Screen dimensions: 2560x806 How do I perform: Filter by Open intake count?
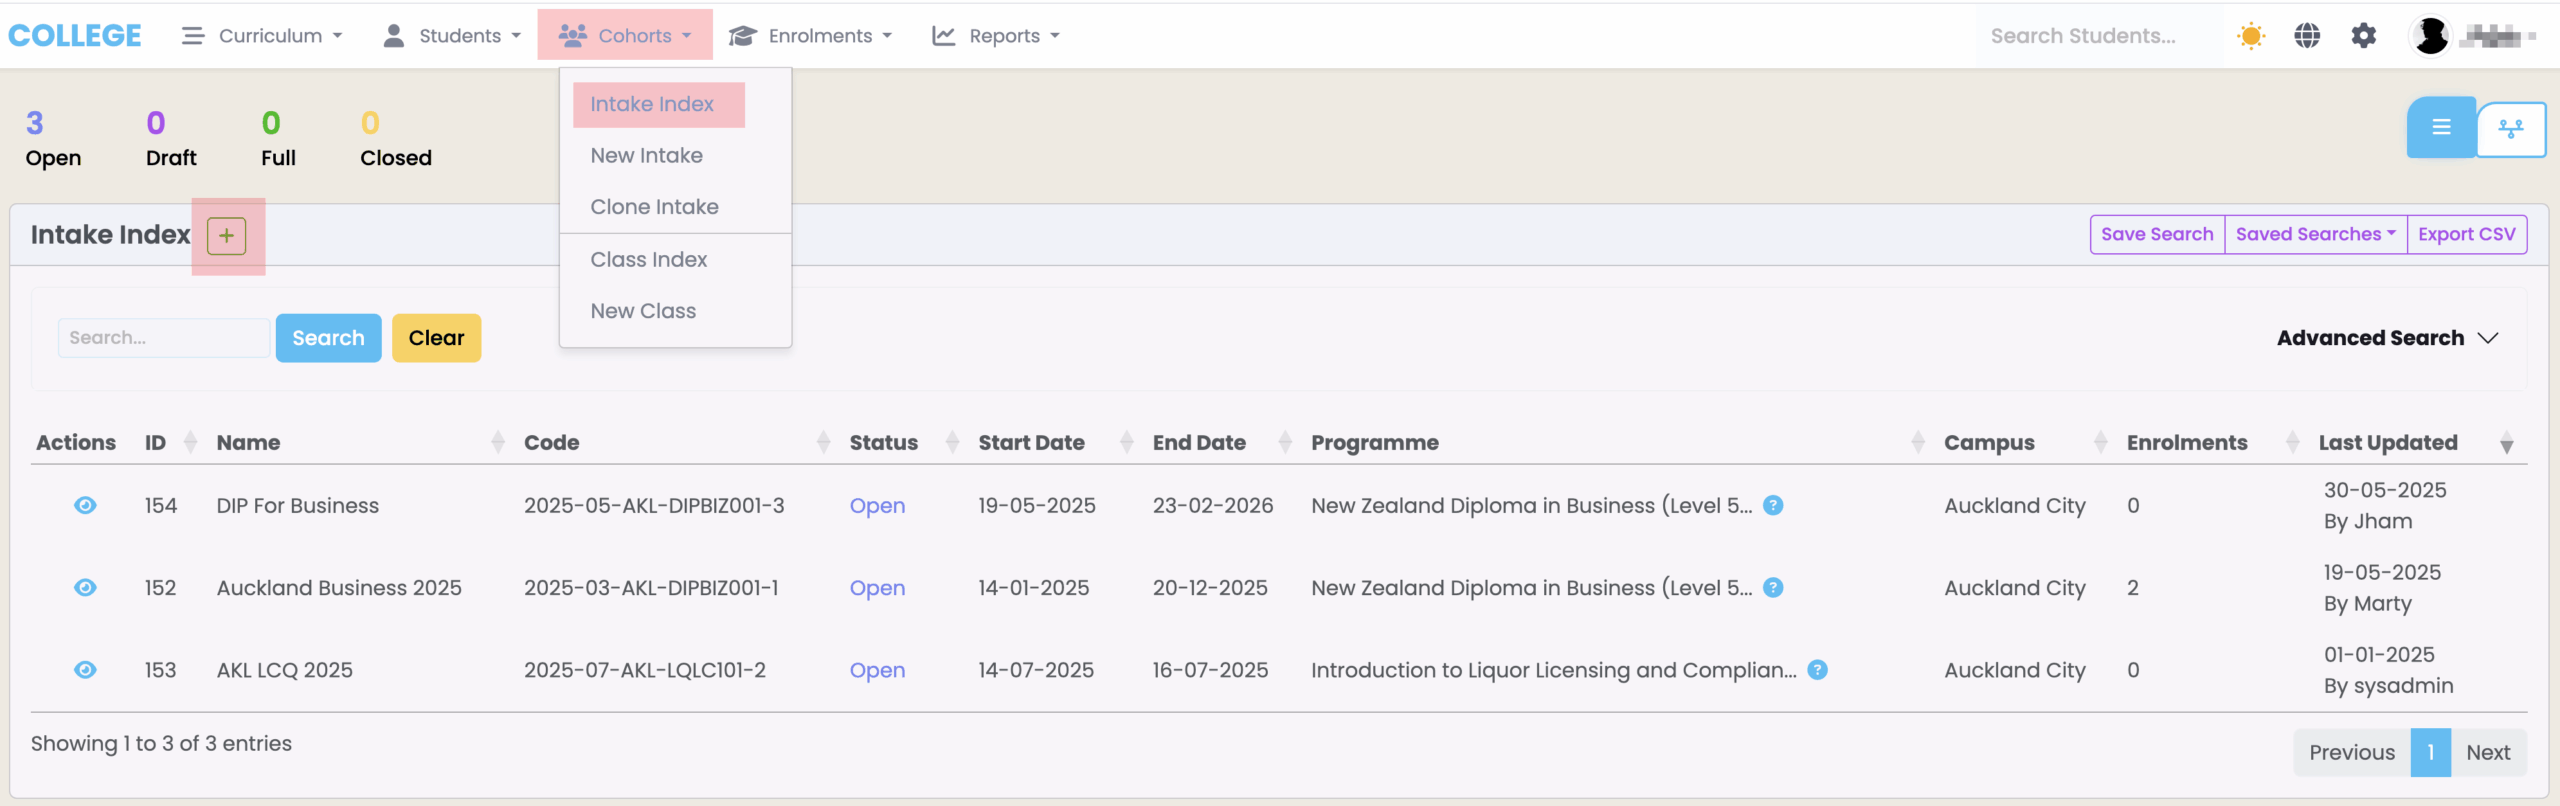pos(53,139)
